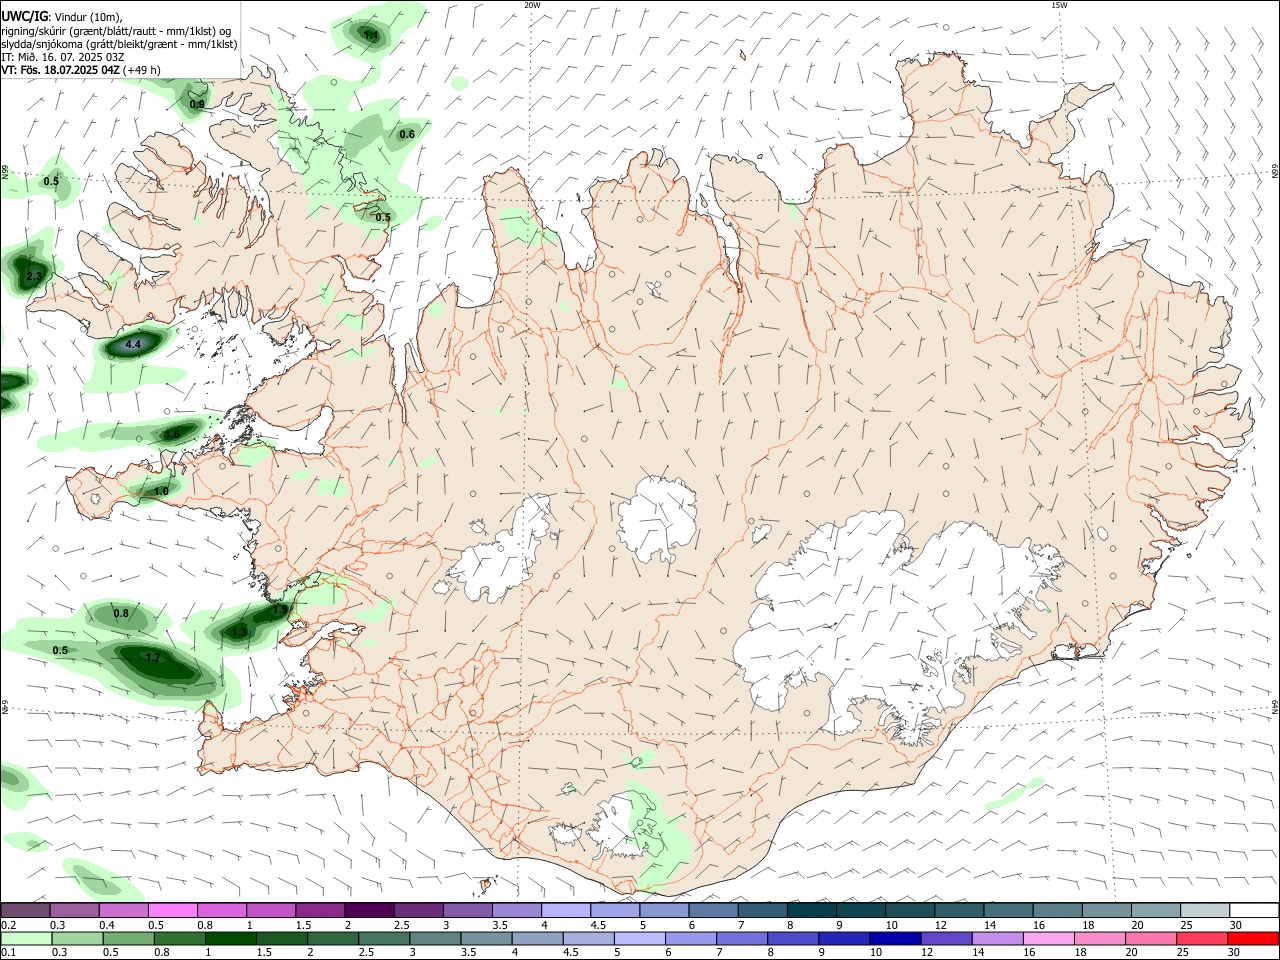The height and width of the screenshot is (960, 1280).
Task: Click the '64N' latitude label on the right edge
Action: [x=1275, y=706]
